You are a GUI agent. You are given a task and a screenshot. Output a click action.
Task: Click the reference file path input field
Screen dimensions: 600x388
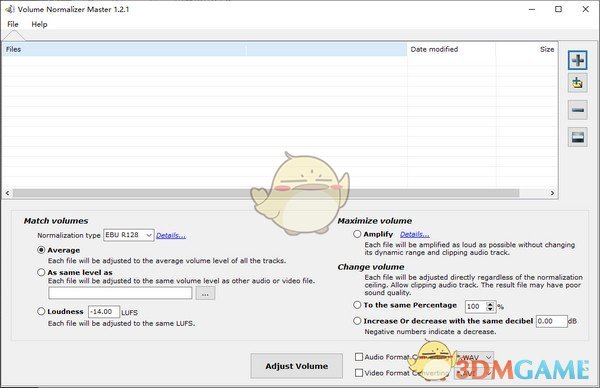coord(120,293)
